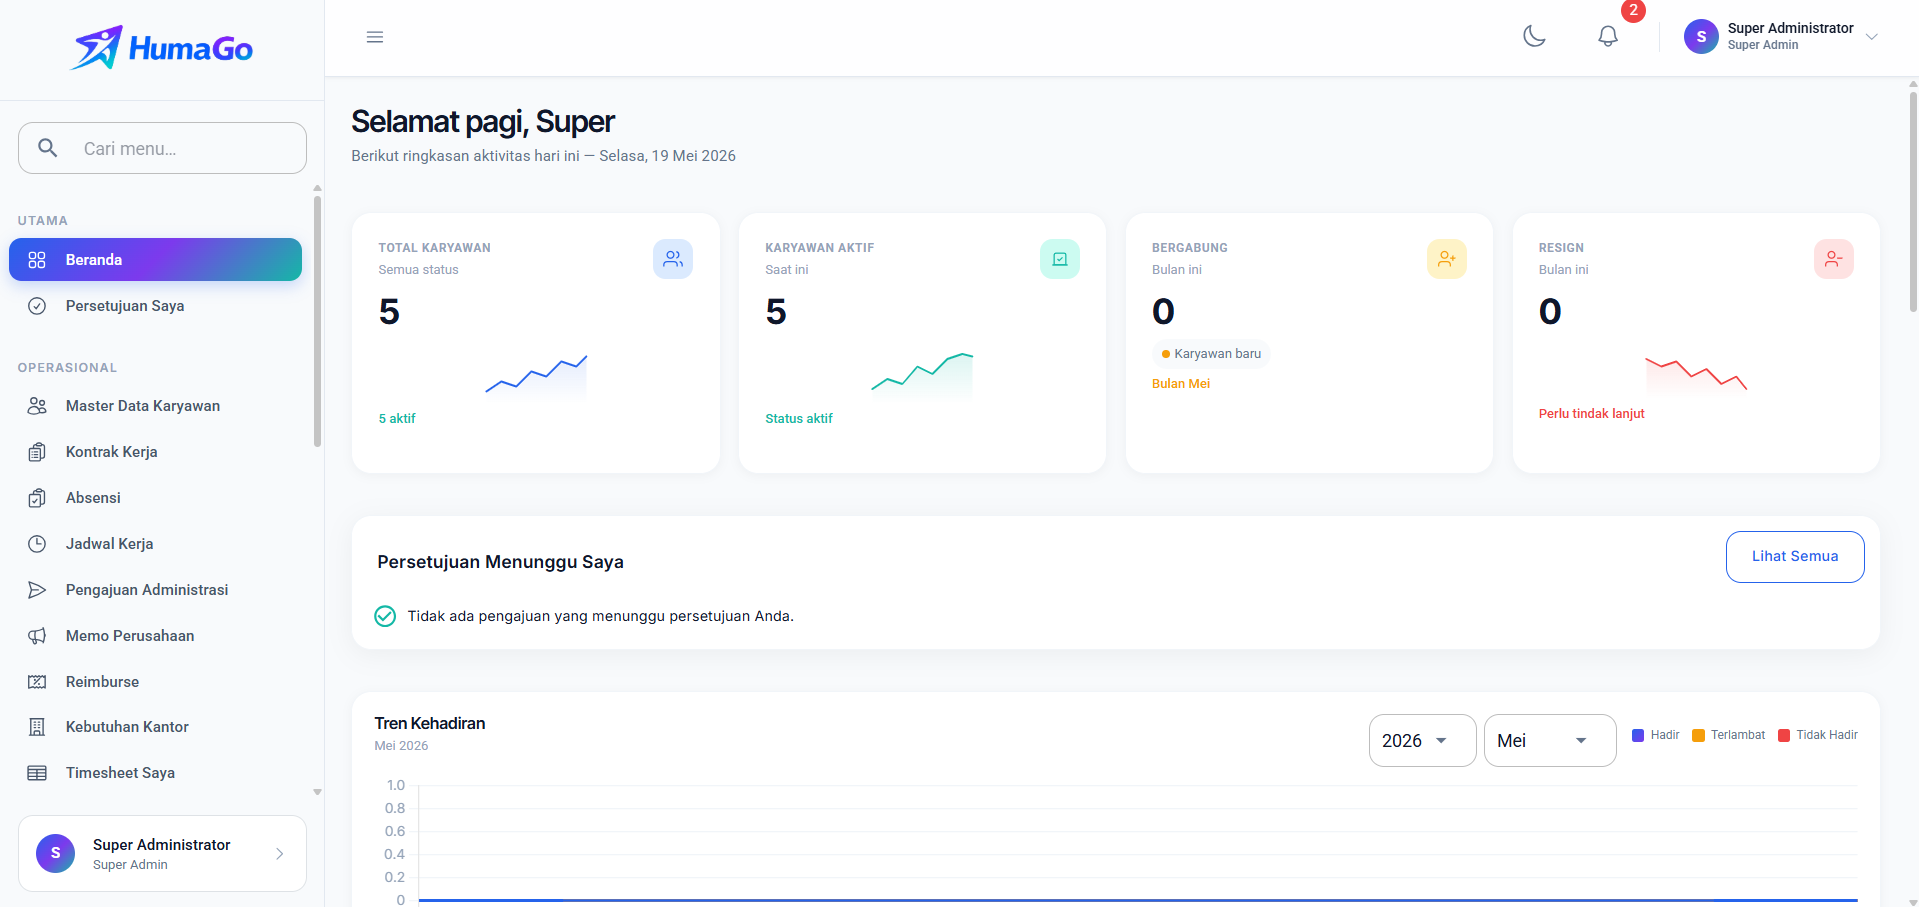Click the Total Karyawan users icon

pyautogui.click(x=673, y=259)
